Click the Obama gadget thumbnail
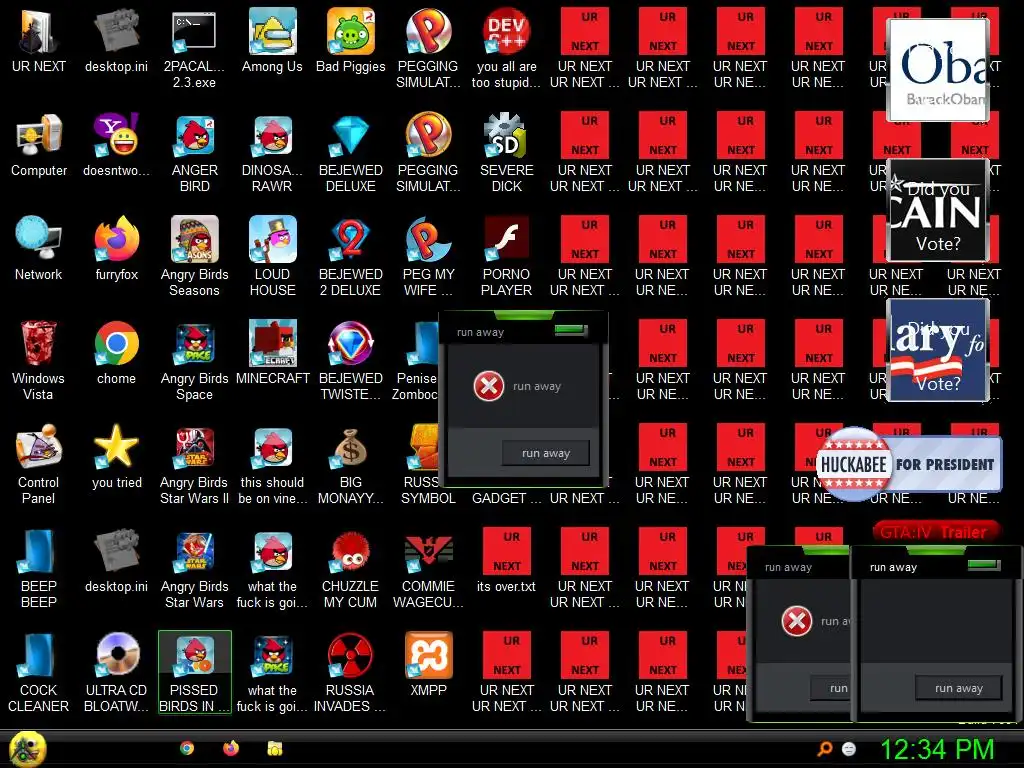Image resolution: width=1024 pixels, height=768 pixels. [937, 70]
